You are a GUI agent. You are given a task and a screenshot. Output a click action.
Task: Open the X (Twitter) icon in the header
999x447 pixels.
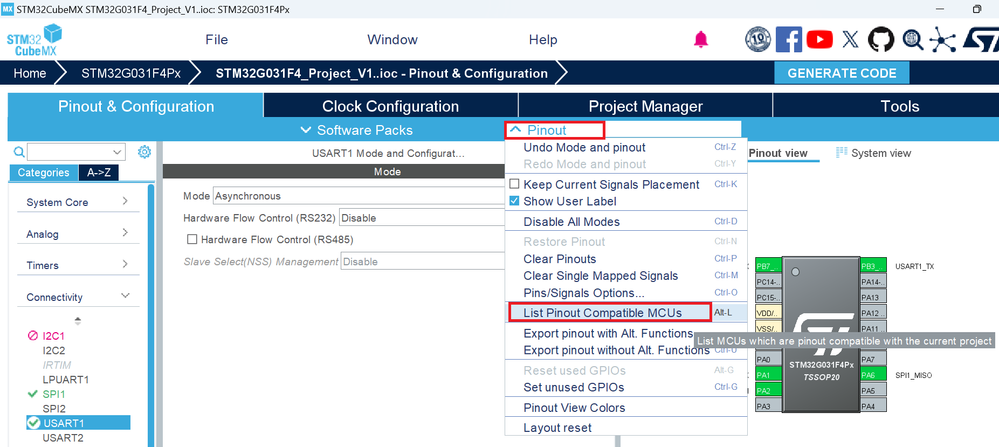pos(851,39)
